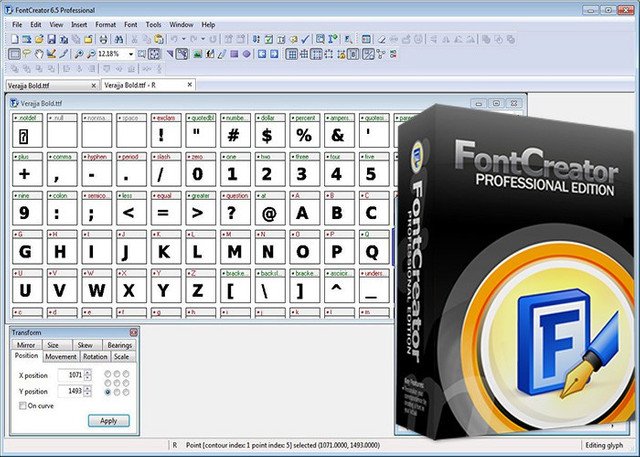Open the zoom percentage dropdown showing 12.18%

pos(131,54)
